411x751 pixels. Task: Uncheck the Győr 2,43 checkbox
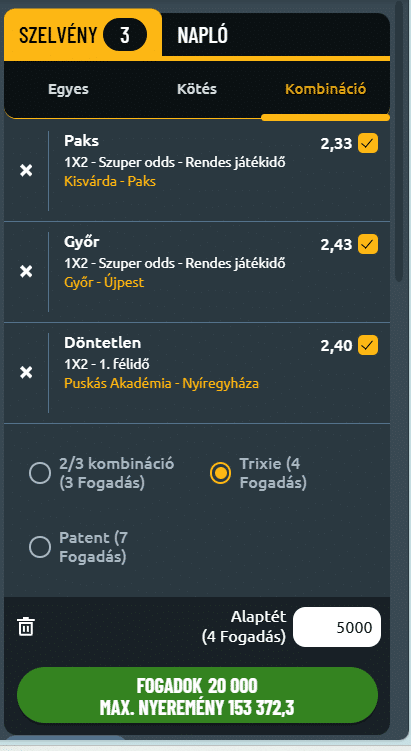(x=368, y=244)
